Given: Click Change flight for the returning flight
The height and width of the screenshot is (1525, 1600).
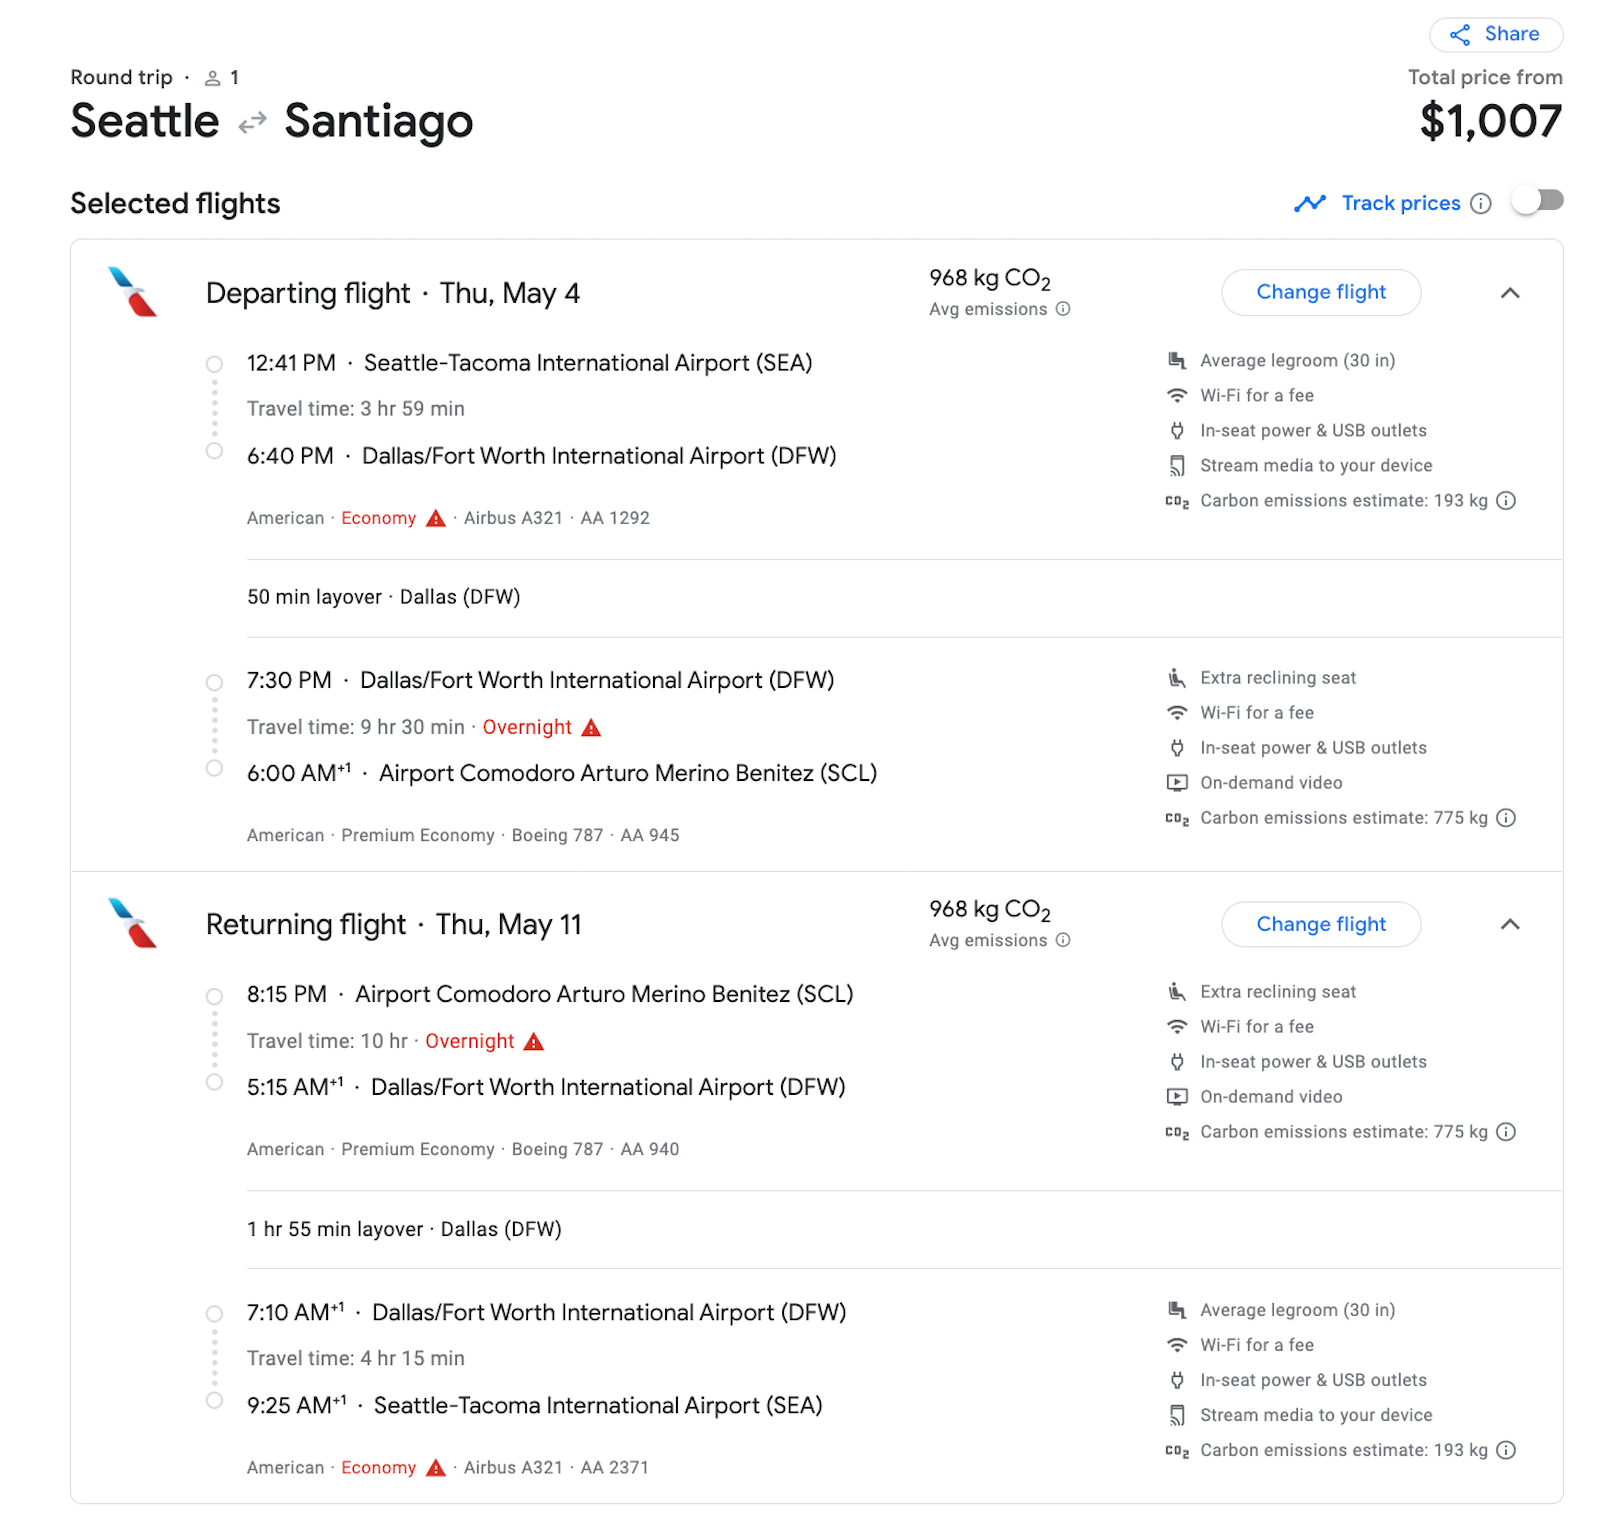Looking at the screenshot, I should coord(1321,924).
